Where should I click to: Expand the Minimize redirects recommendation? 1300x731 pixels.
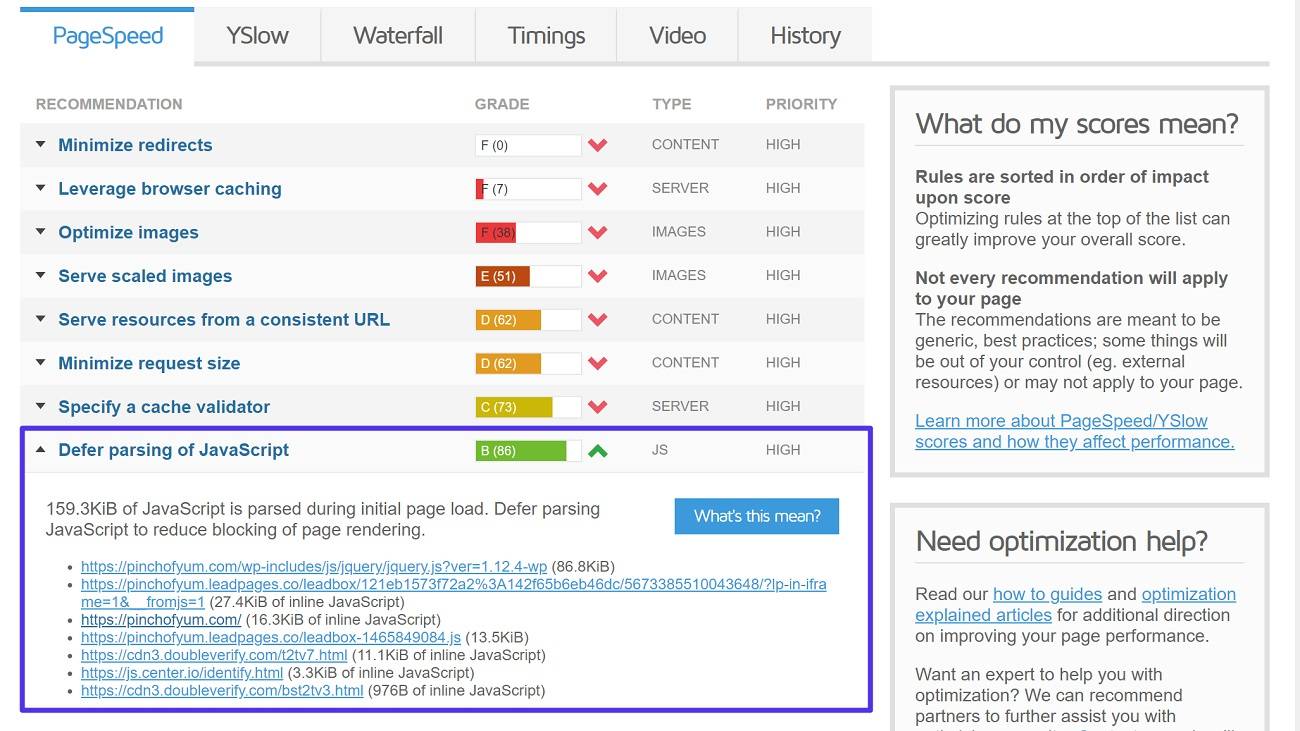tap(40, 144)
